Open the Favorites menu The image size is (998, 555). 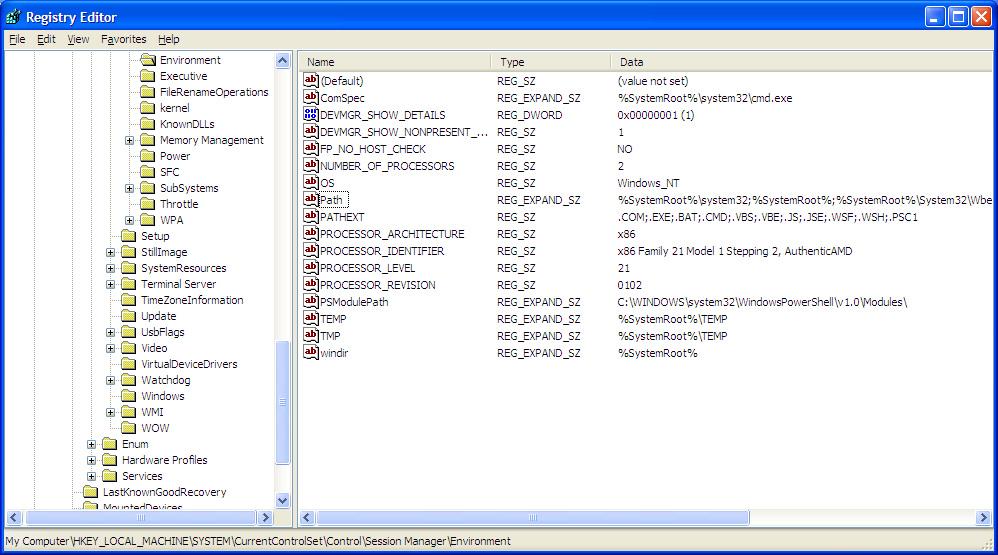pyautogui.click(x=123, y=39)
